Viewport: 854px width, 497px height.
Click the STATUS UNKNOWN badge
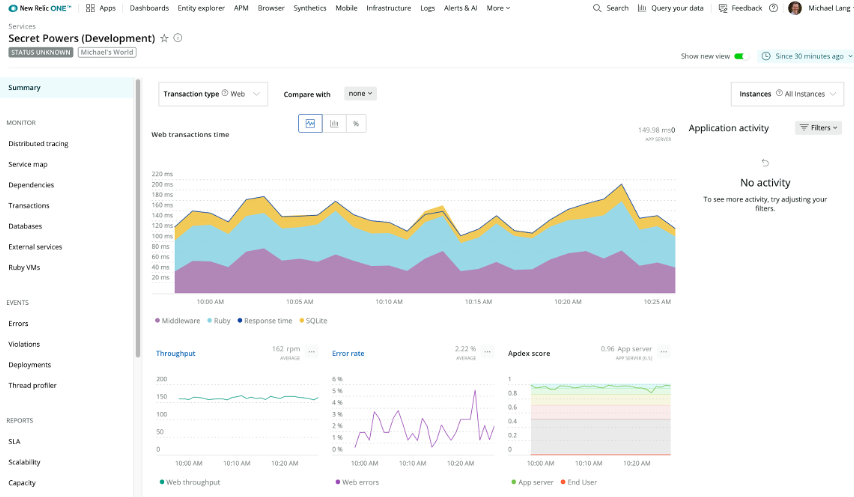pos(41,52)
